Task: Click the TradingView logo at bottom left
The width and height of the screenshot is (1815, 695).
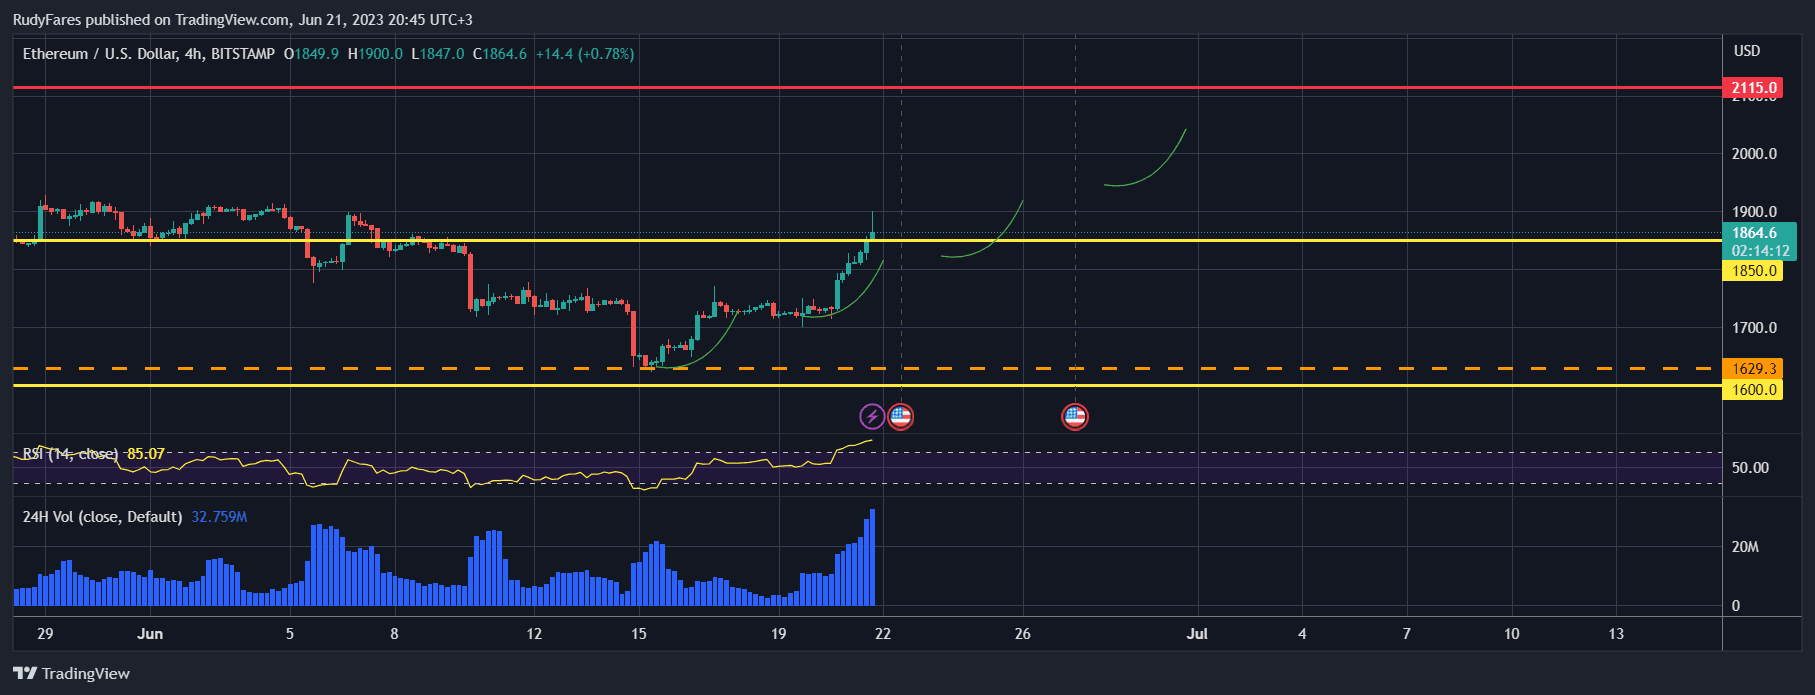Action: click(72, 673)
